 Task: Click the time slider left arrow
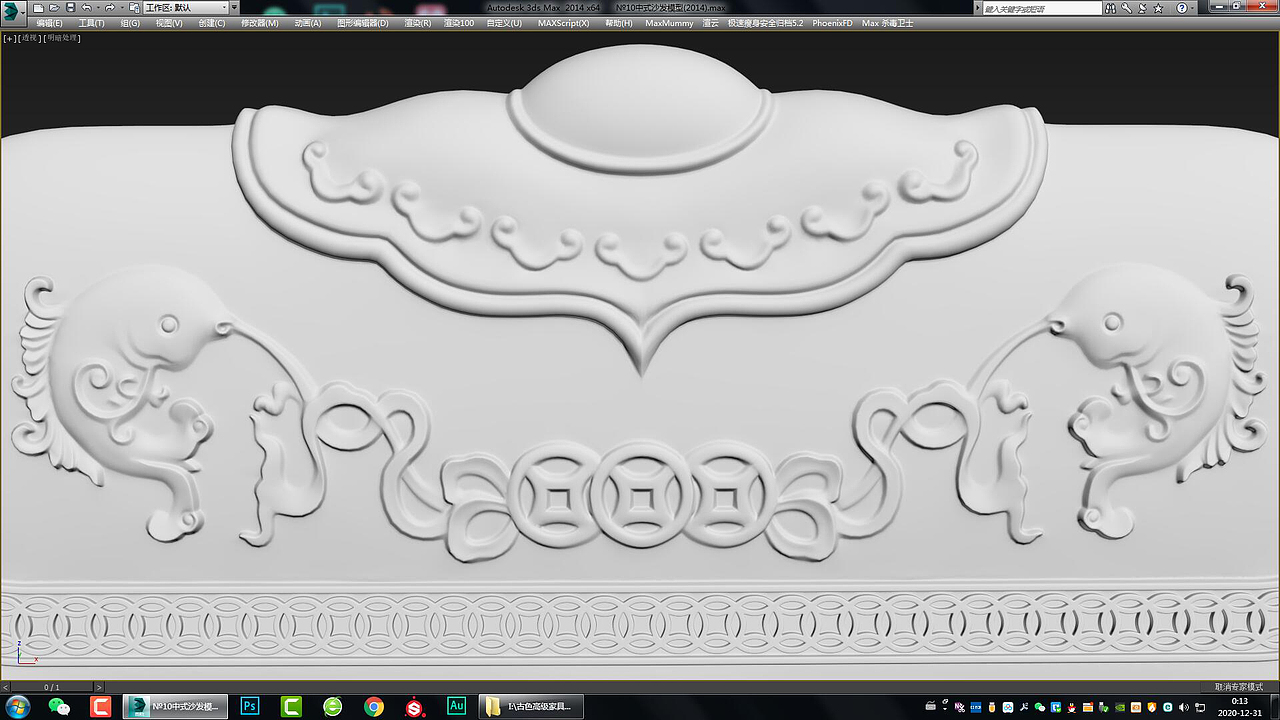[x=5, y=687]
